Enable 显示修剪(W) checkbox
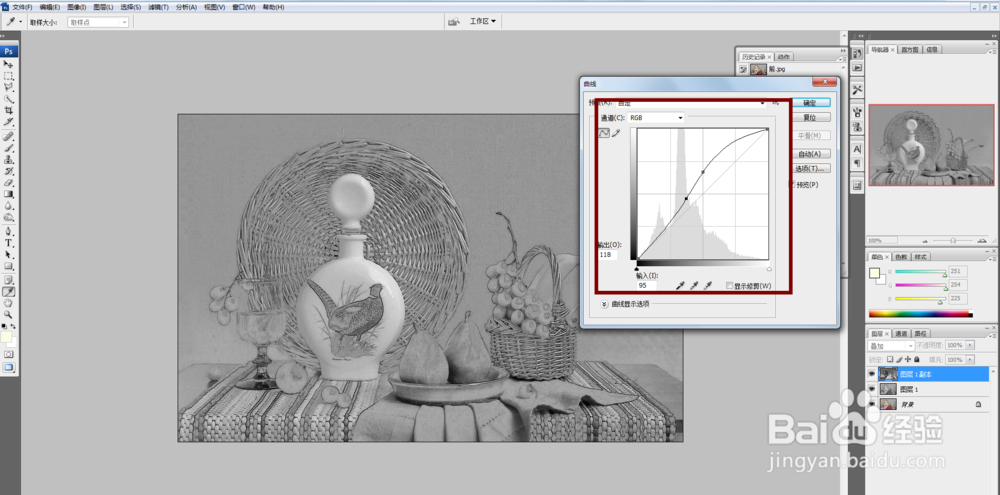Image resolution: width=1000 pixels, height=495 pixels. [x=730, y=286]
